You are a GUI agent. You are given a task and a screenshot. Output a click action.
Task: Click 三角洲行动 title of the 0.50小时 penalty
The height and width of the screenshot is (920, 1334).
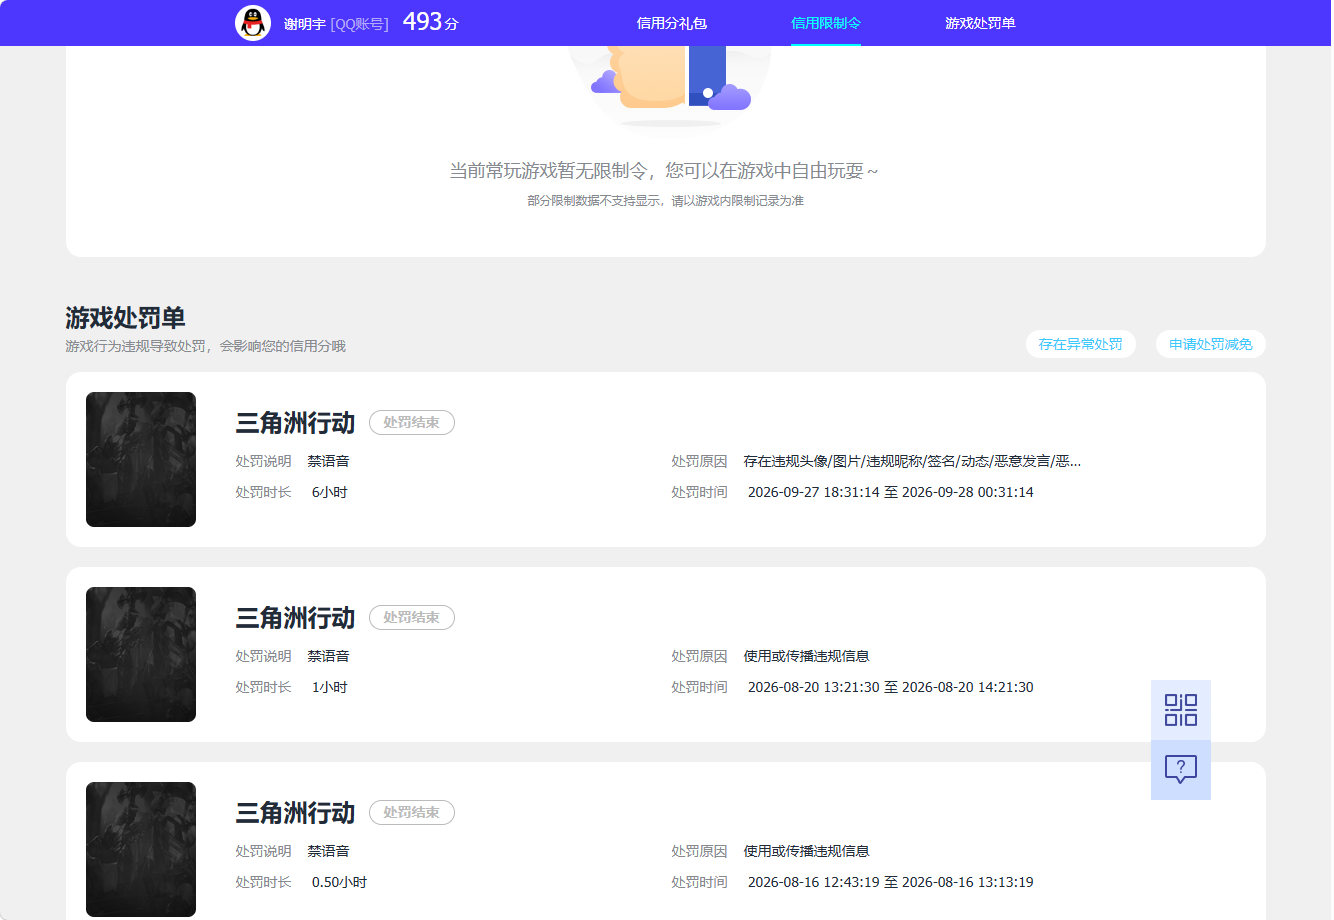point(295,813)
